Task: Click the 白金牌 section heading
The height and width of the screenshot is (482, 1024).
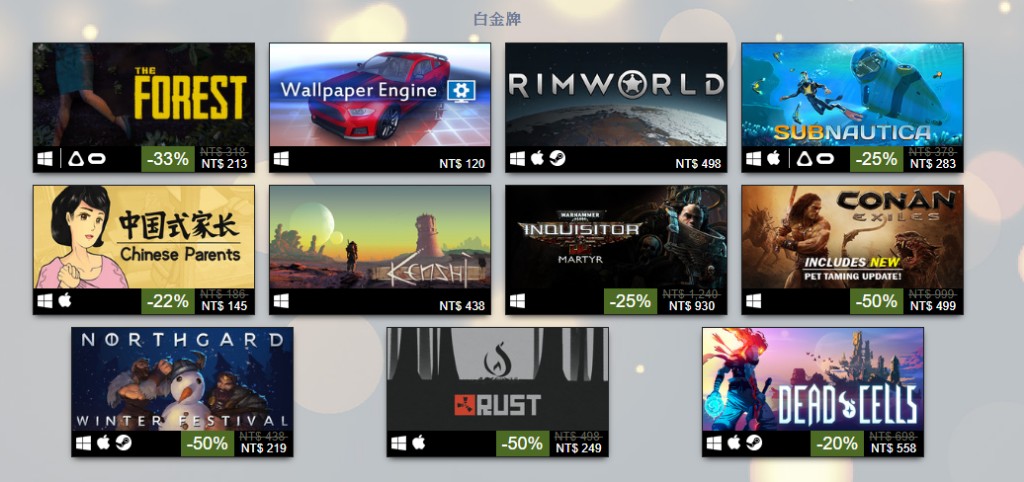Action: point(497,19)
